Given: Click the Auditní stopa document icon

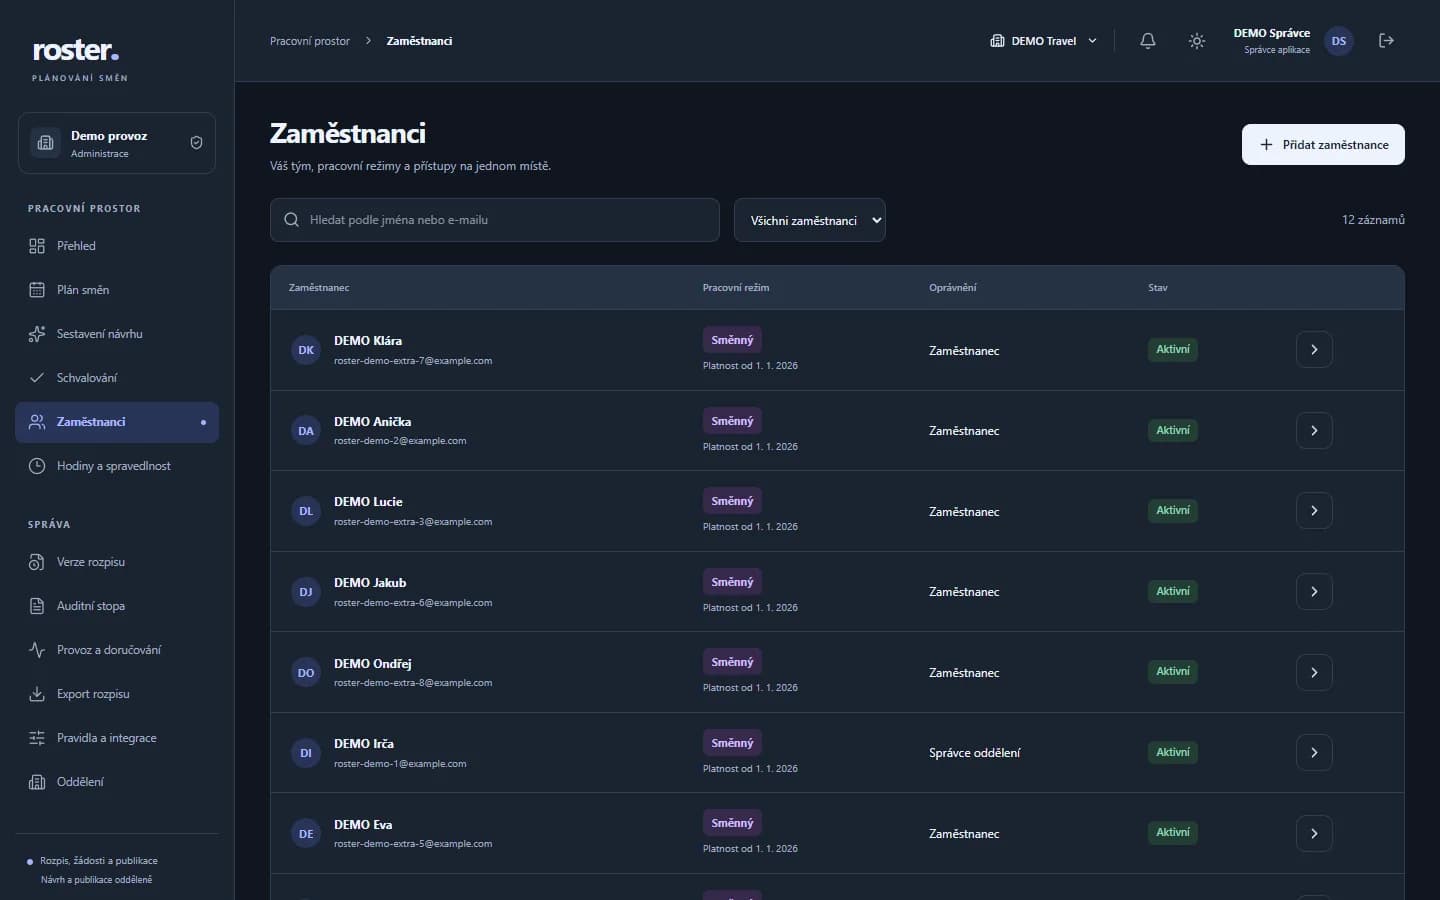Looking at the screenshot, I should [37, 606].
